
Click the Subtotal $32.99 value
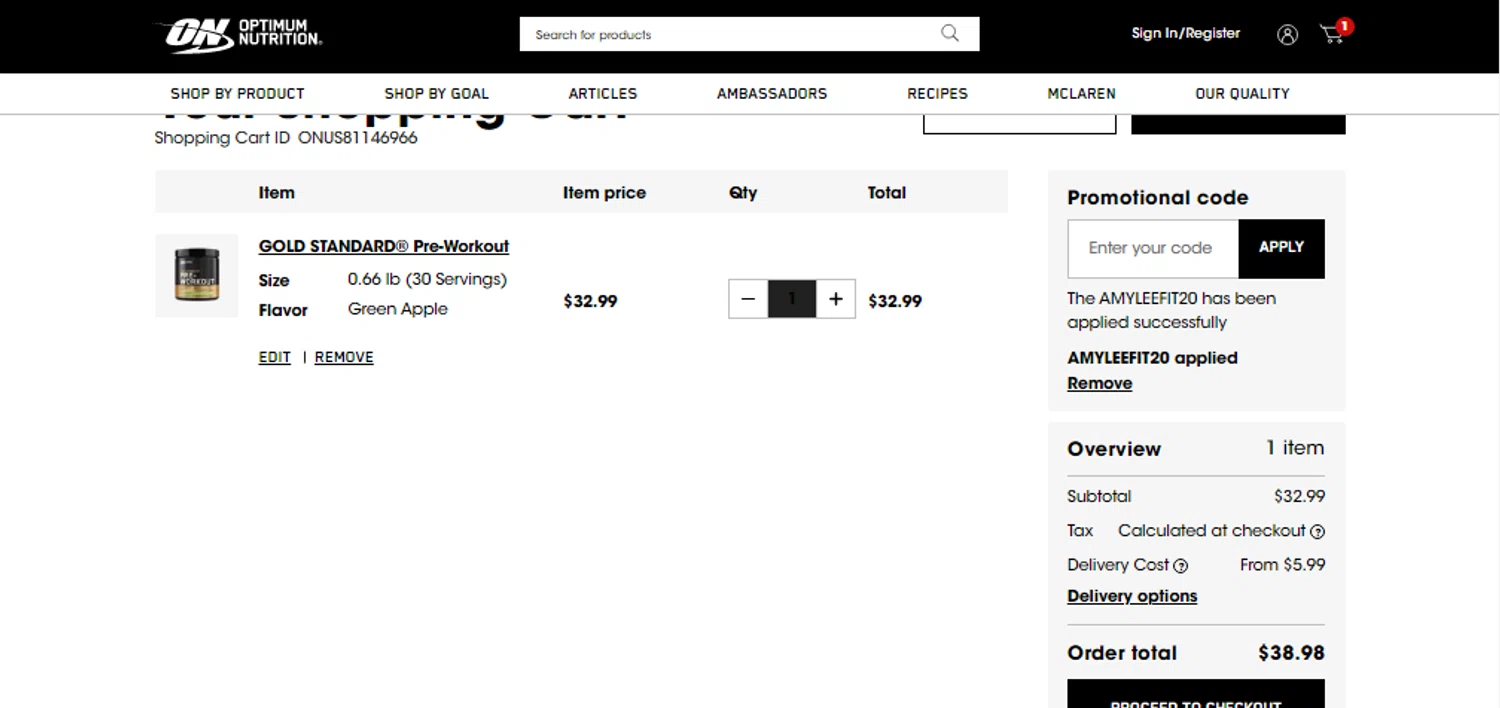pyautogui.click(x=1299, y=496)
